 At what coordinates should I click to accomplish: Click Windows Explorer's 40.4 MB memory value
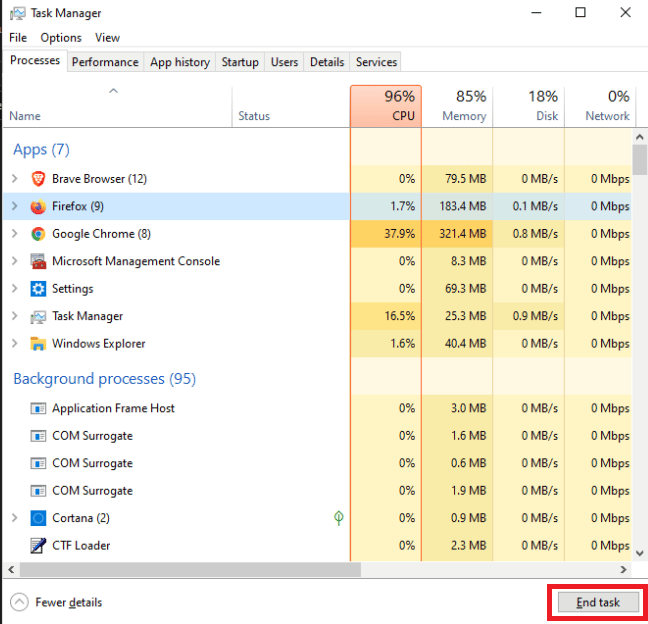tap(465, 344)
